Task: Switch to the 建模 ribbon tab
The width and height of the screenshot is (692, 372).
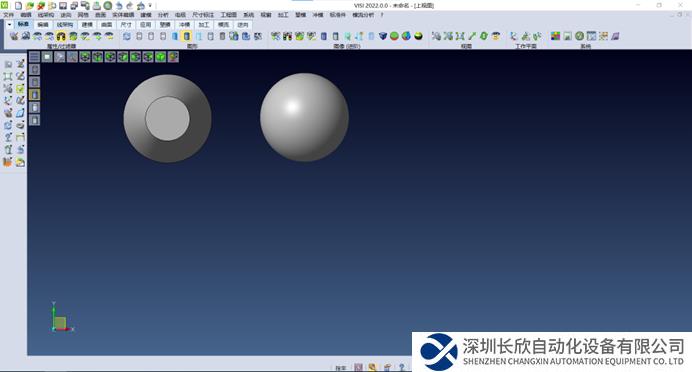Action: [x=87, y=25]
